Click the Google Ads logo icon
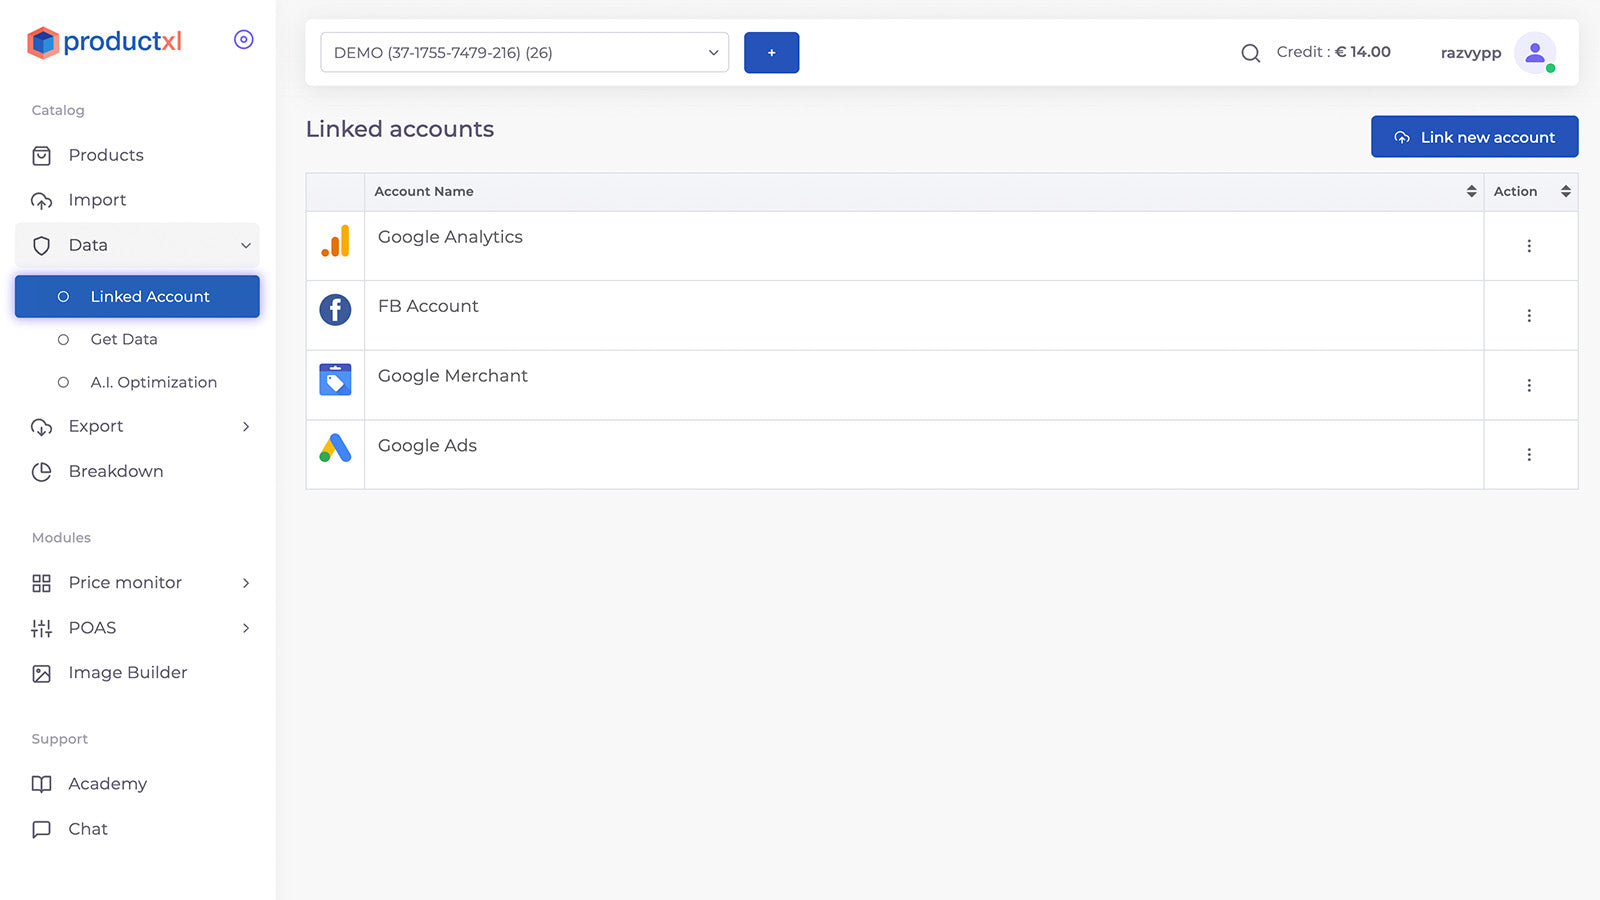 tap(335, 448)
